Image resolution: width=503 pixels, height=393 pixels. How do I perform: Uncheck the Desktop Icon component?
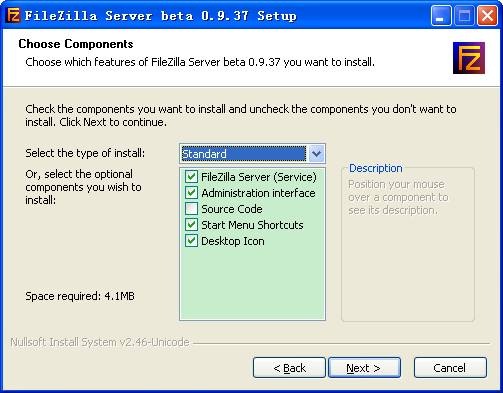[191, 241]
